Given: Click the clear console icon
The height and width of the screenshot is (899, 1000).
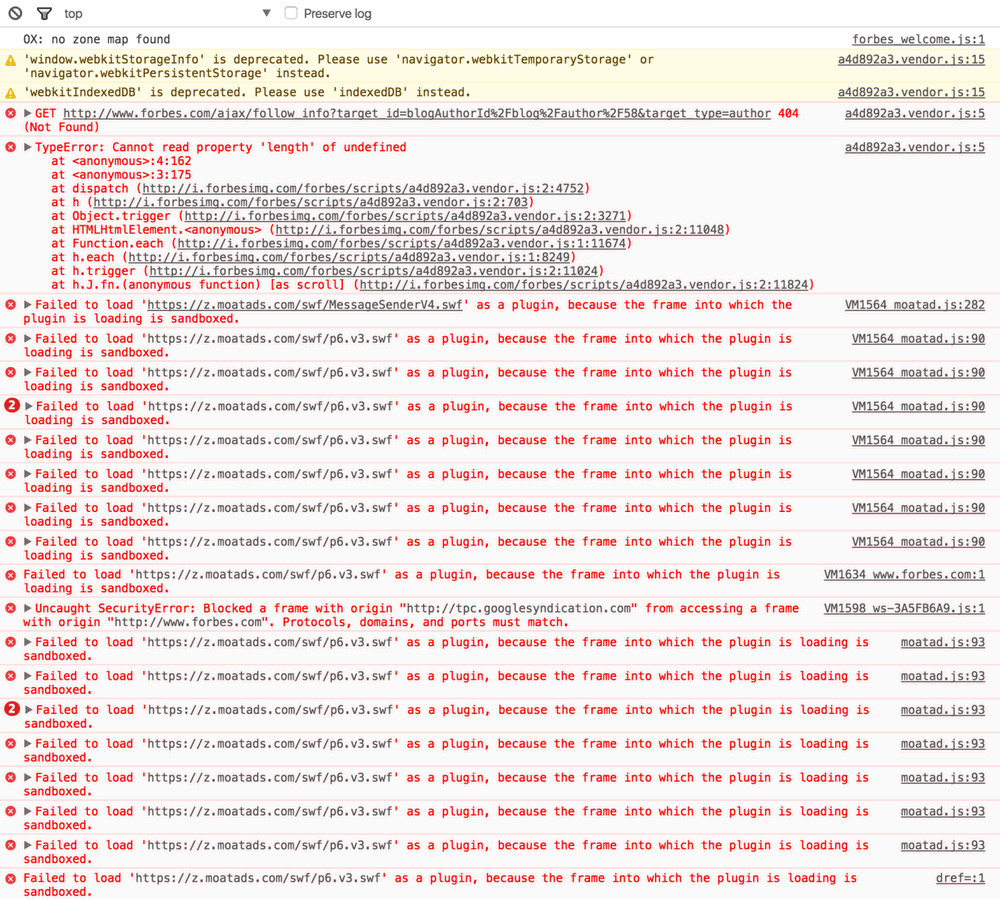Looking at the screenshot, I should pos(15,13).
